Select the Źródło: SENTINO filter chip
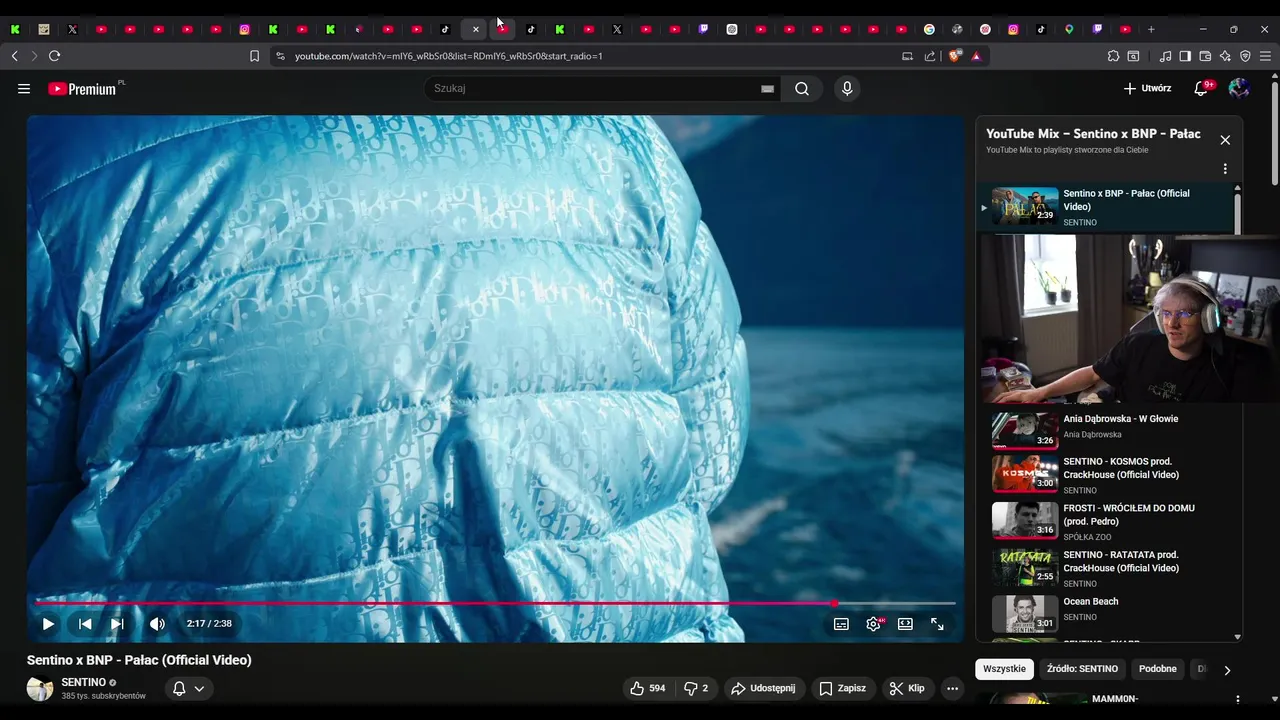This screenshot has height=720, width=1280. (x=1082, y=669)
